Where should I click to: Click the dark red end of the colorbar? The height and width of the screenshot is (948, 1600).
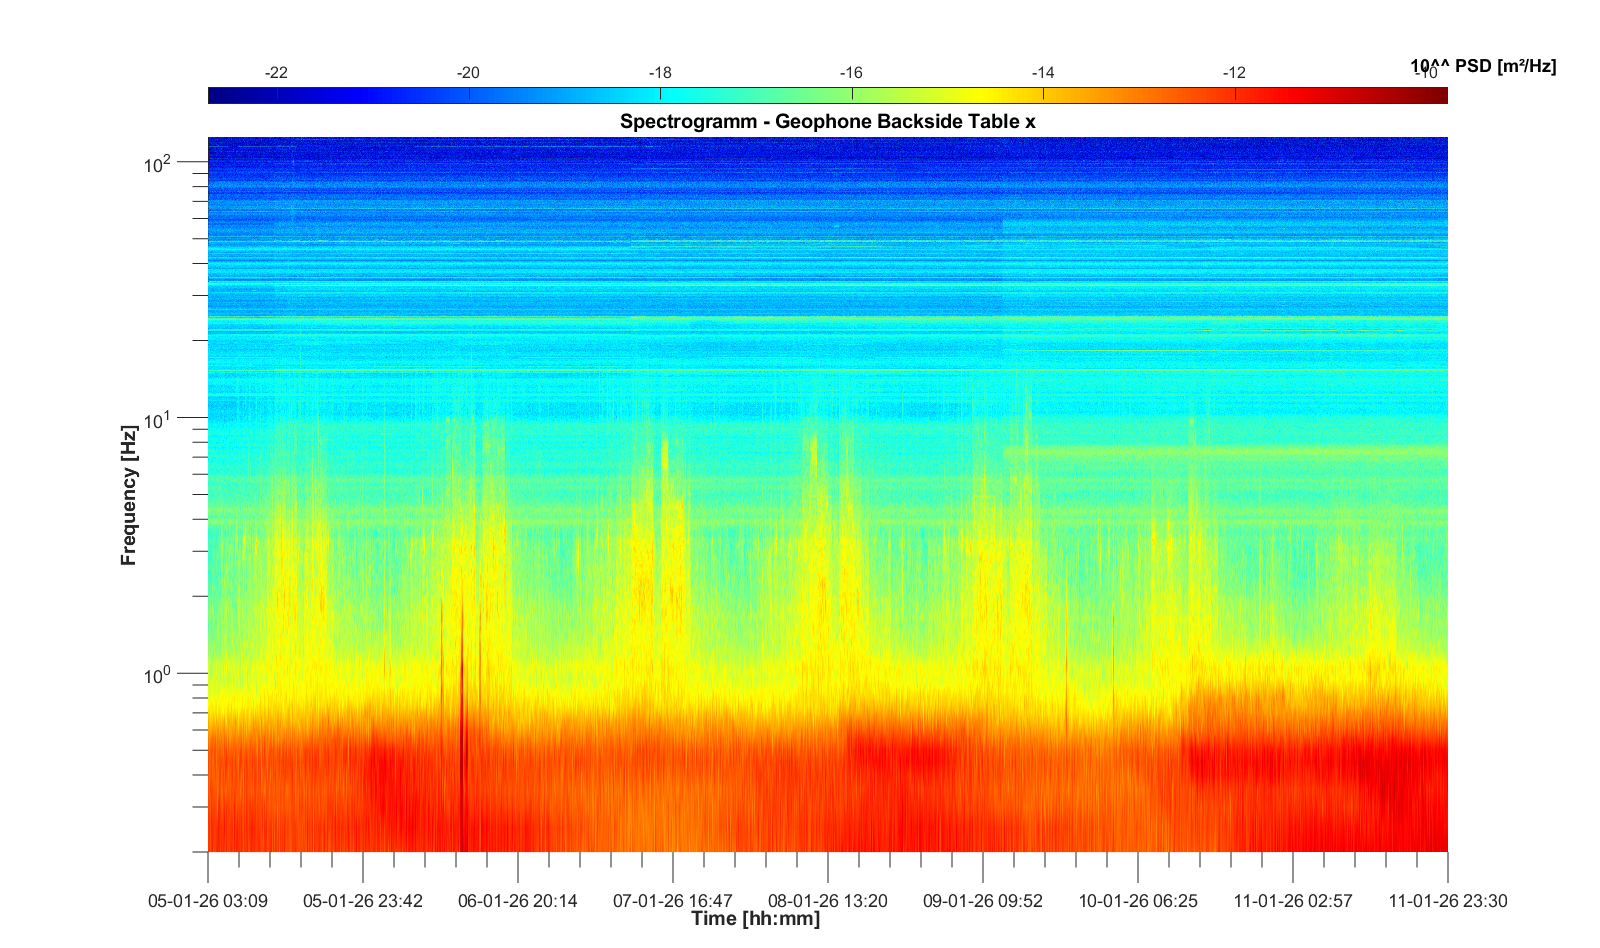1439,95
